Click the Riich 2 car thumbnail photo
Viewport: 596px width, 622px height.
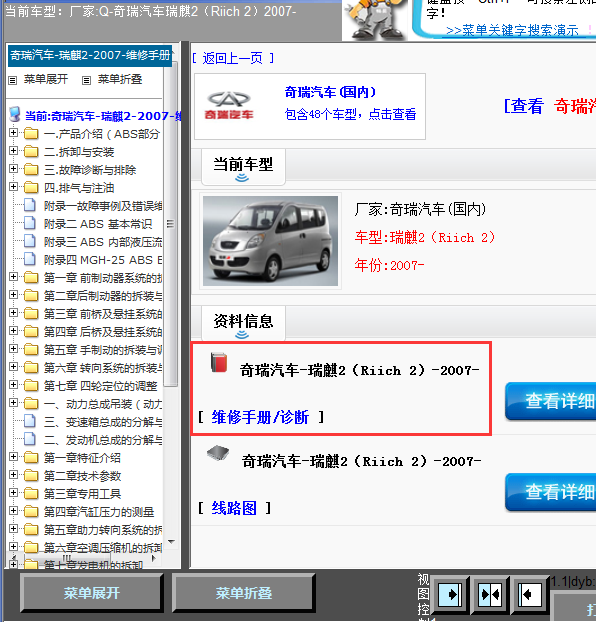pos(270,241)
